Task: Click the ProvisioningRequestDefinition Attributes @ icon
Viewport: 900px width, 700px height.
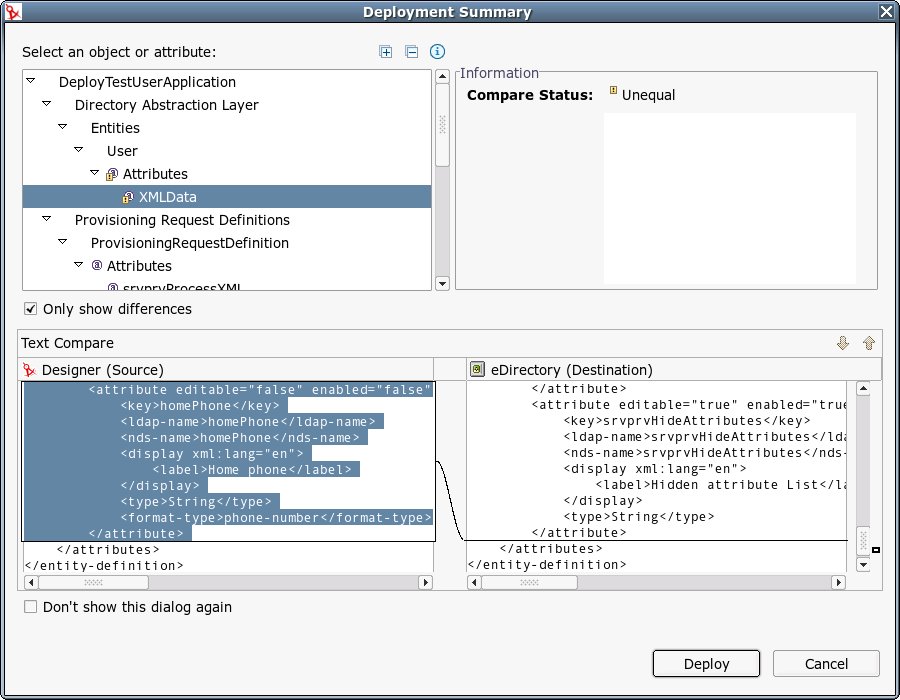Action: tap(96, 265)
